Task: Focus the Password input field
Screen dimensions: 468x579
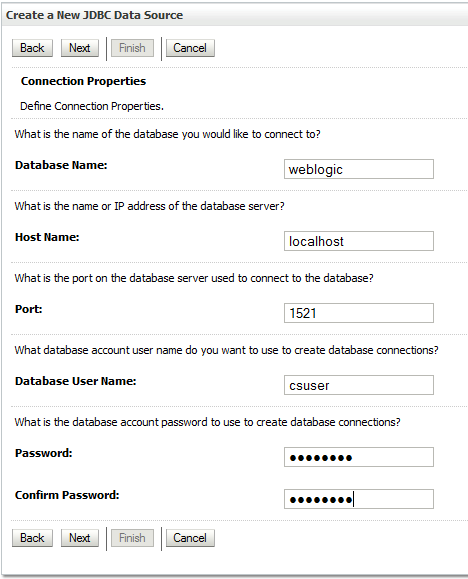Action: 359,457
